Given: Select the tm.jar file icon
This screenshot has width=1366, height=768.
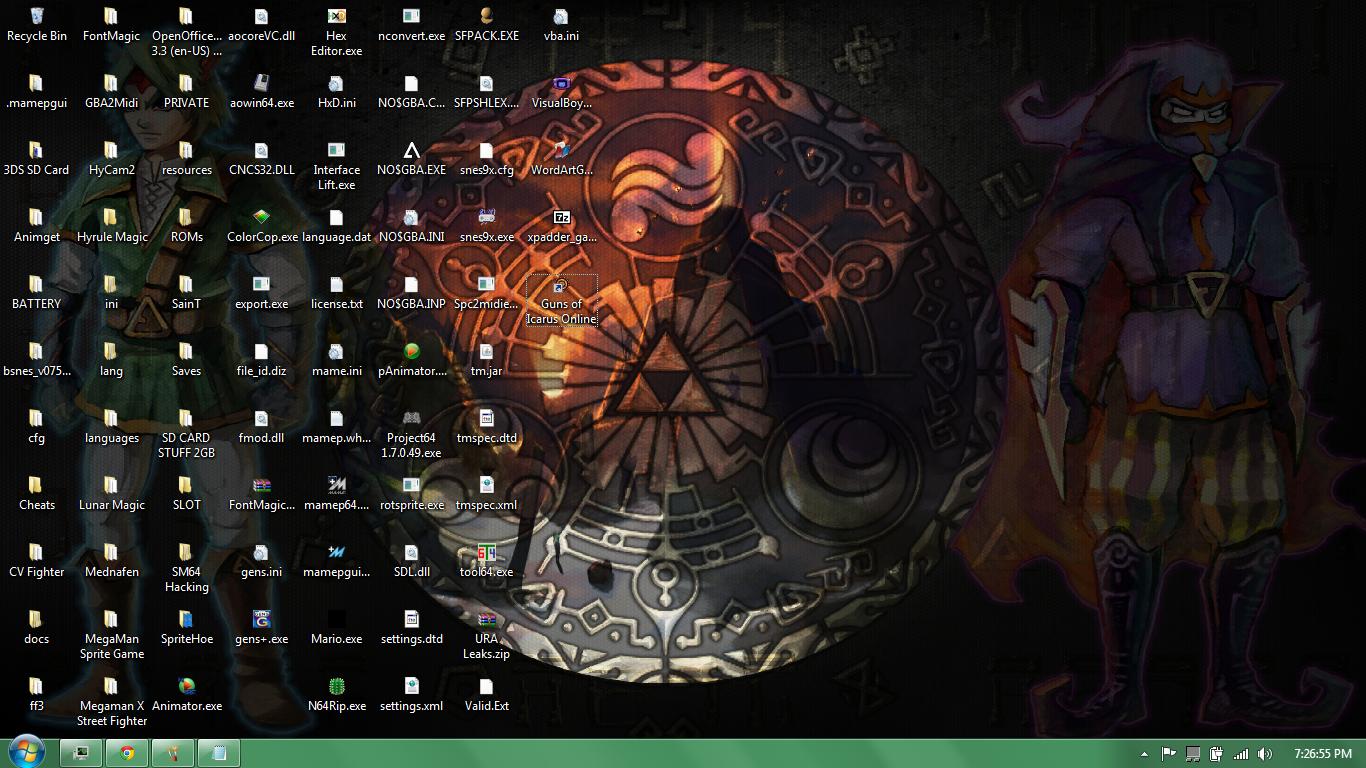Looking at the screenshot, I should [x=486, y=361].
